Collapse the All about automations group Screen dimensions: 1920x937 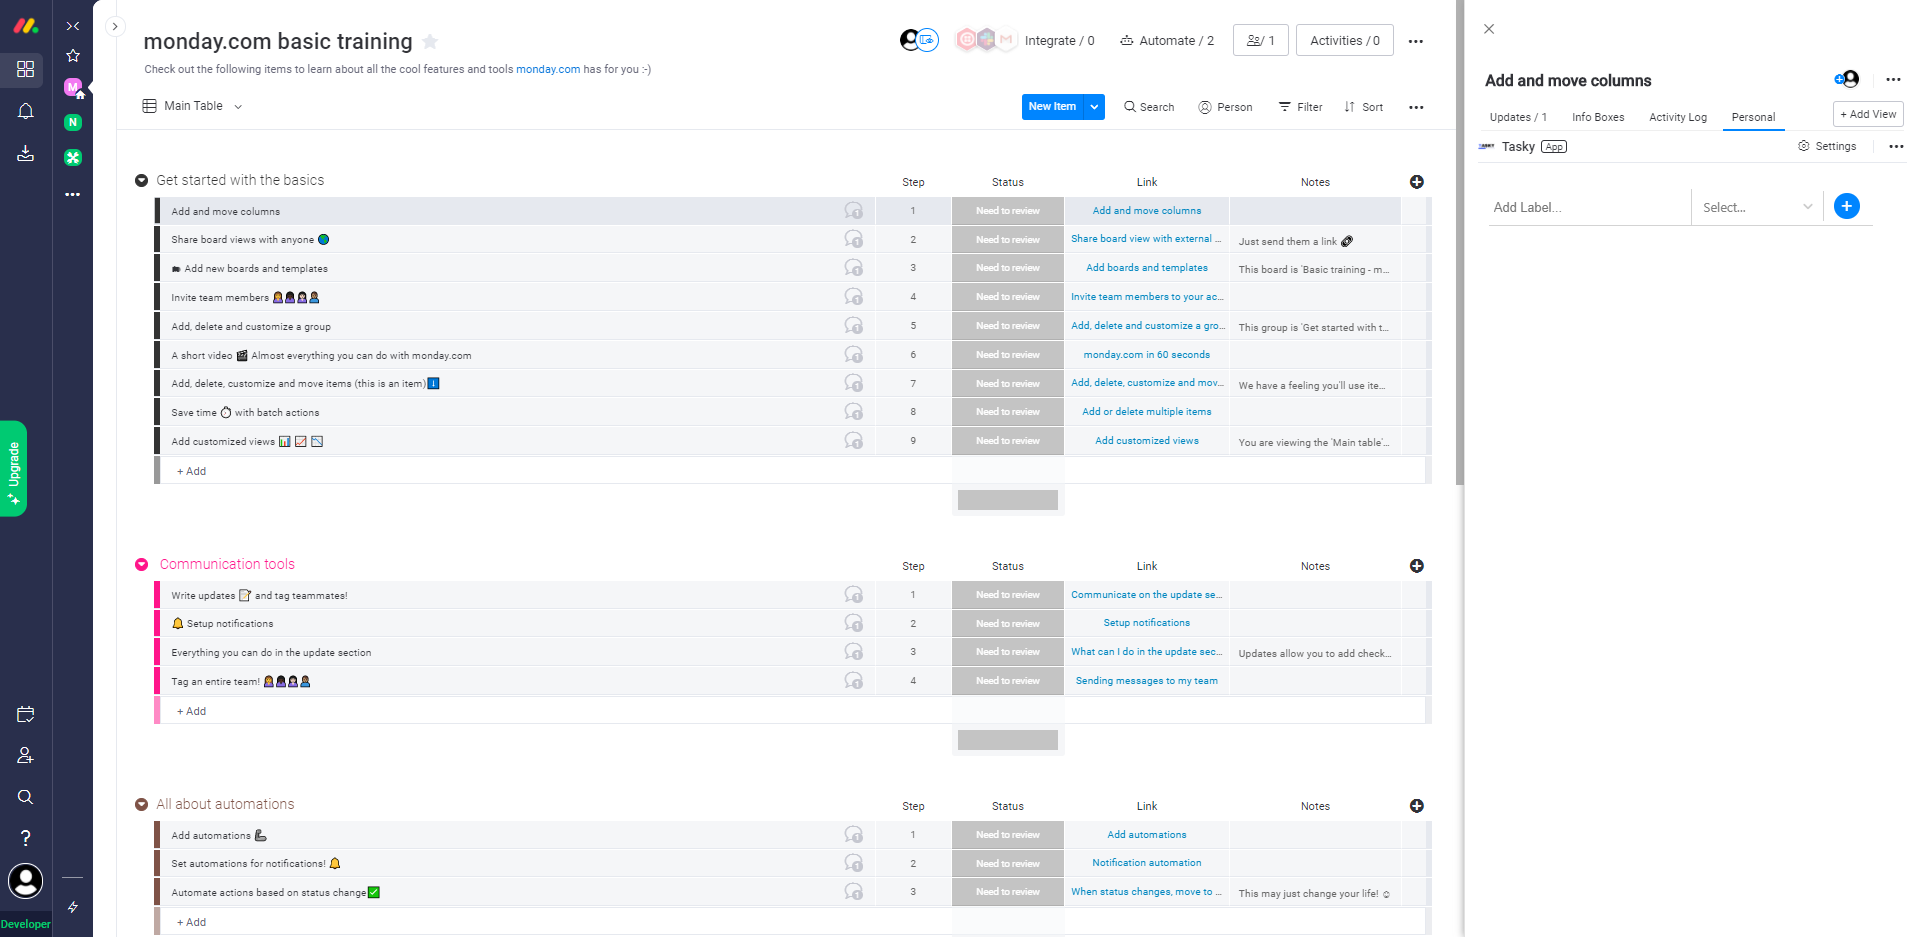142,805
